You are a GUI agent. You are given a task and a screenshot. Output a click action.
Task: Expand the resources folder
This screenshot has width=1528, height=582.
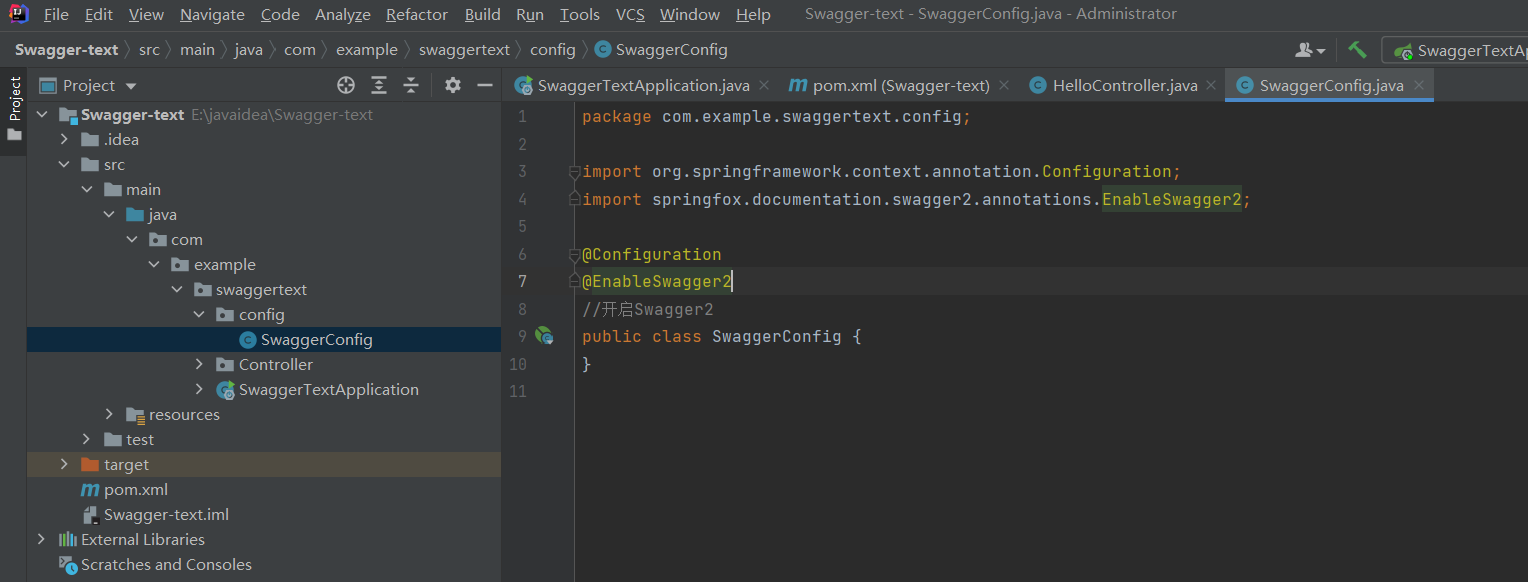tap(109, 414)
